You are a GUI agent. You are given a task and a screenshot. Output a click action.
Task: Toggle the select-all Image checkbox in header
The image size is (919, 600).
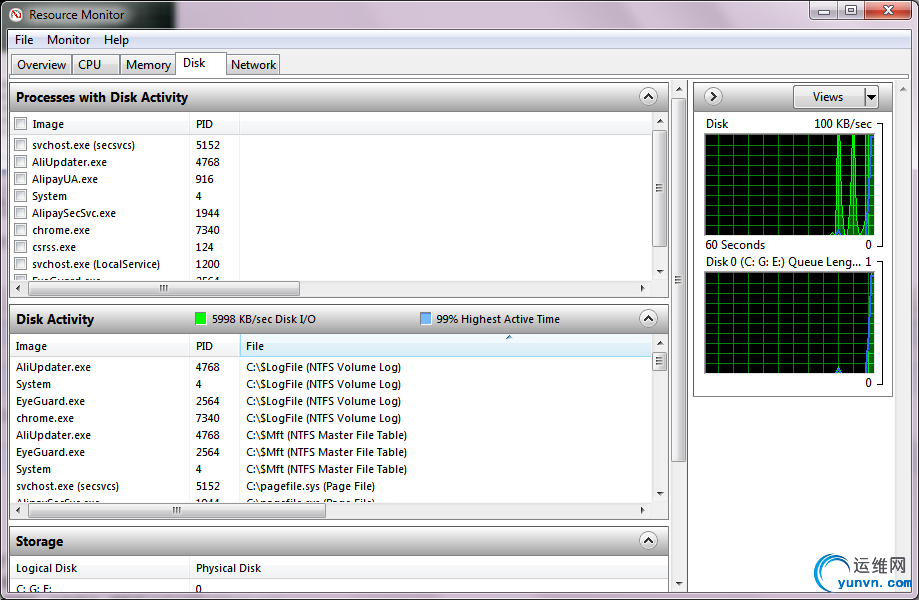pyautogui.click(x=21, y=124)
